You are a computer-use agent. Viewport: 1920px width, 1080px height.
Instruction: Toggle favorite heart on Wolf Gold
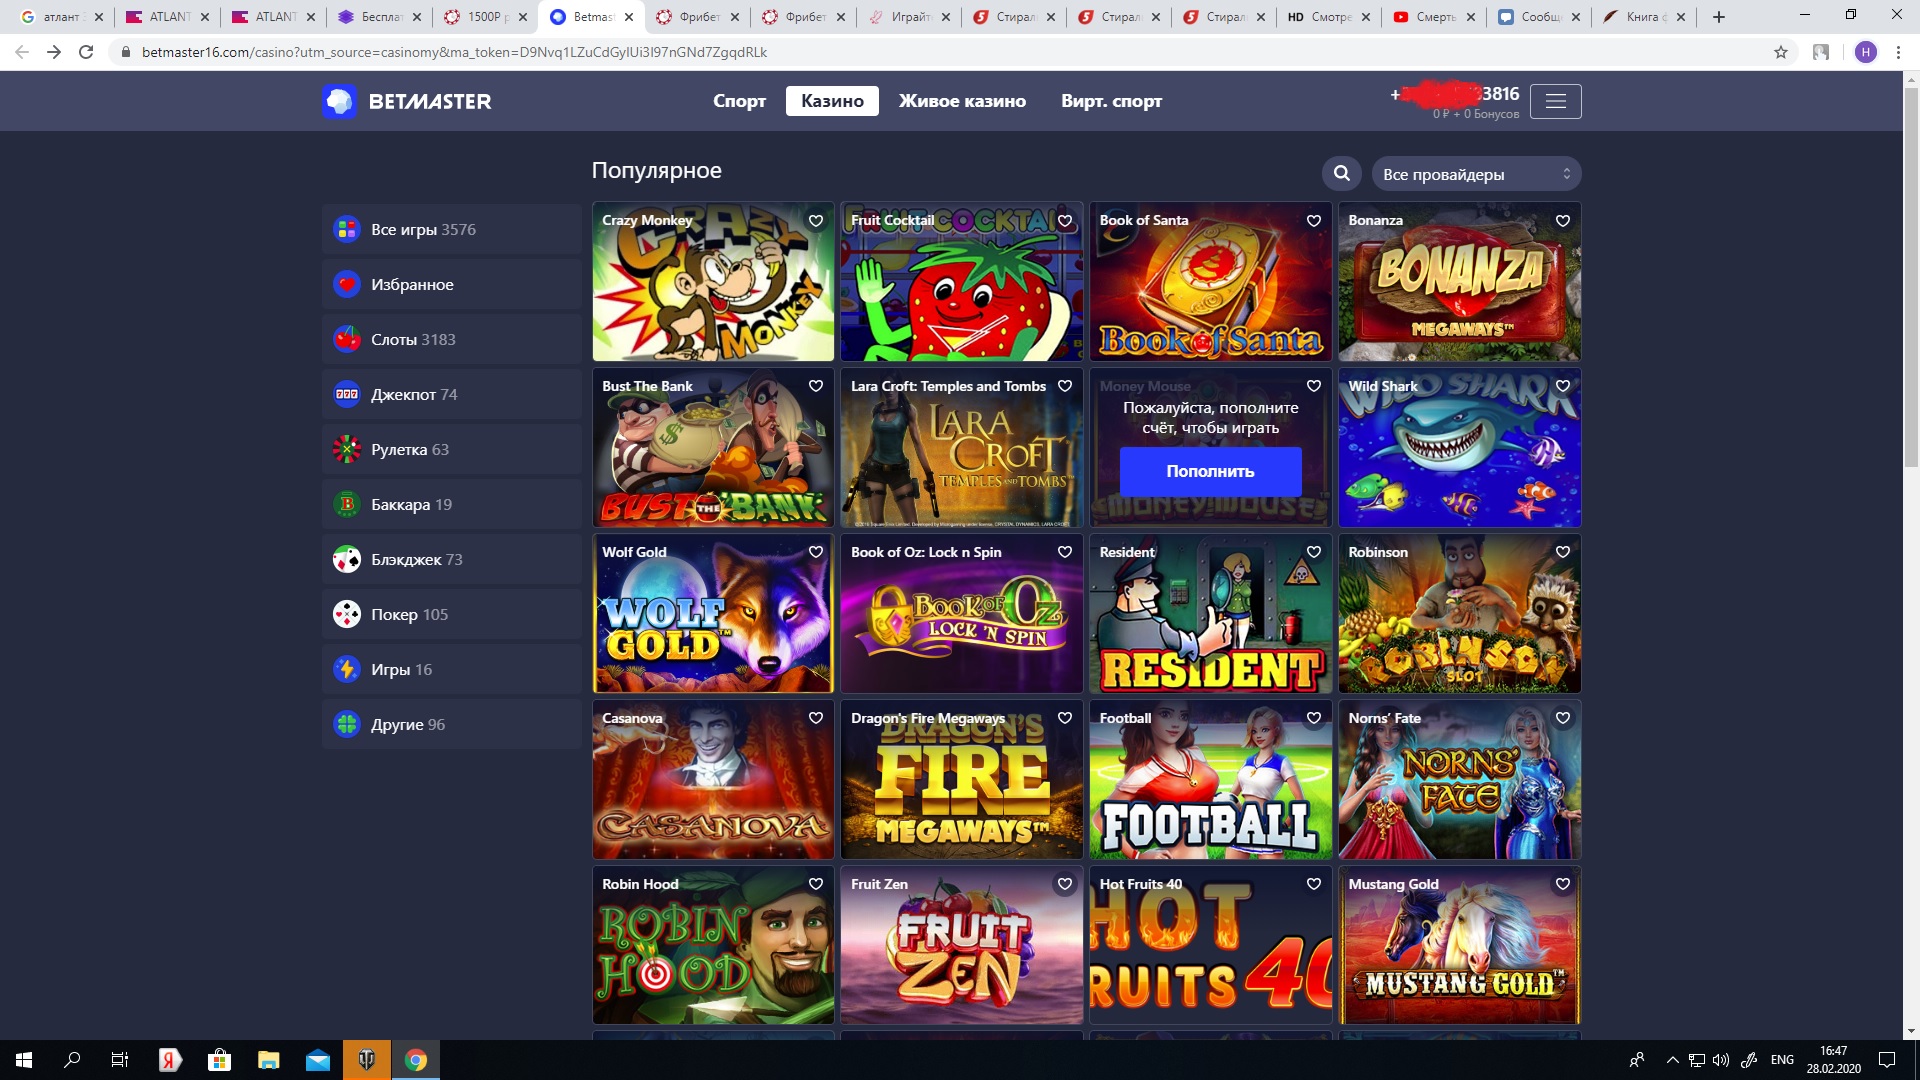(816, 552)
